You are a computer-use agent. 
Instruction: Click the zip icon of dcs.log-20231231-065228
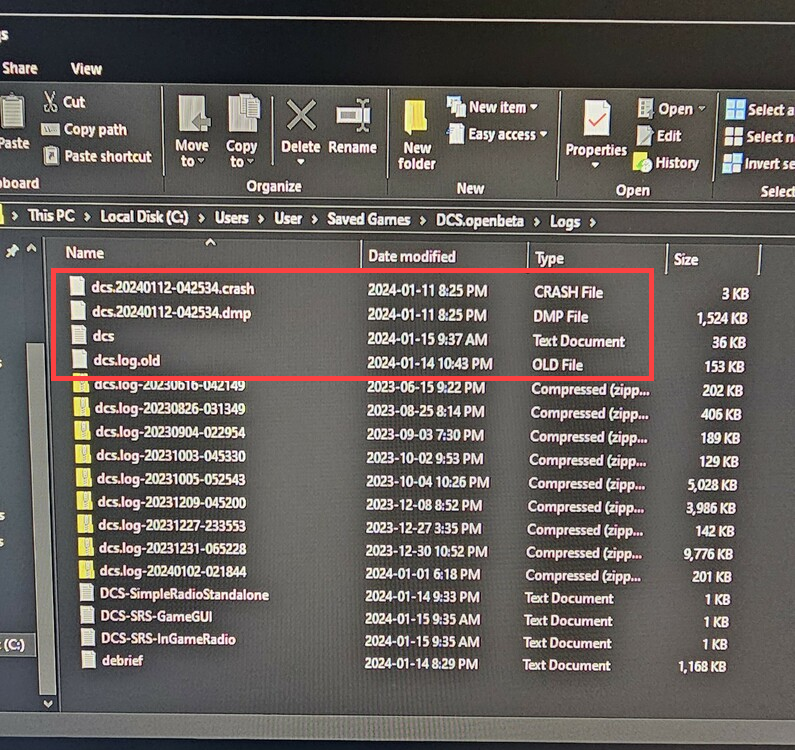click(86, 547)
